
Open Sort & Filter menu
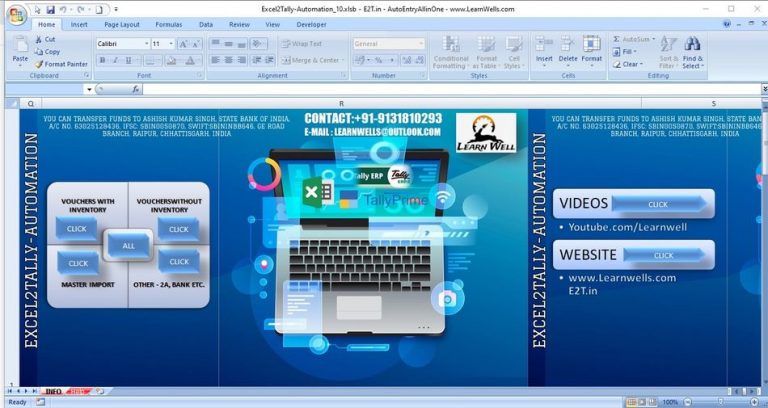pyautogui.click(x=669, y=53)
